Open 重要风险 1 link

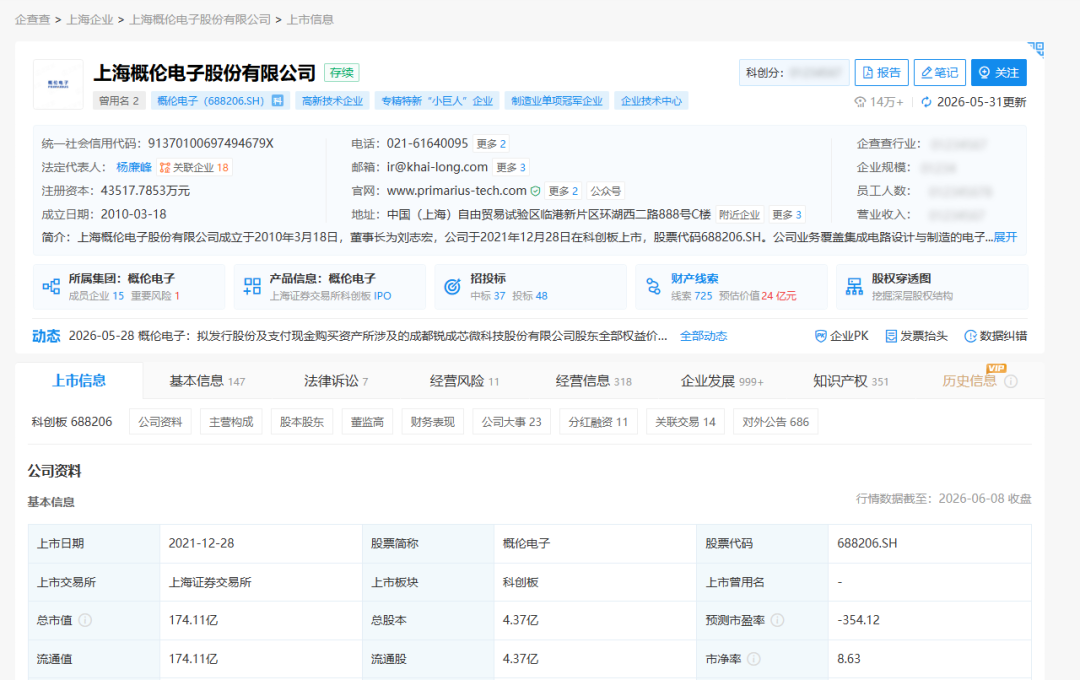pos(156,296)
